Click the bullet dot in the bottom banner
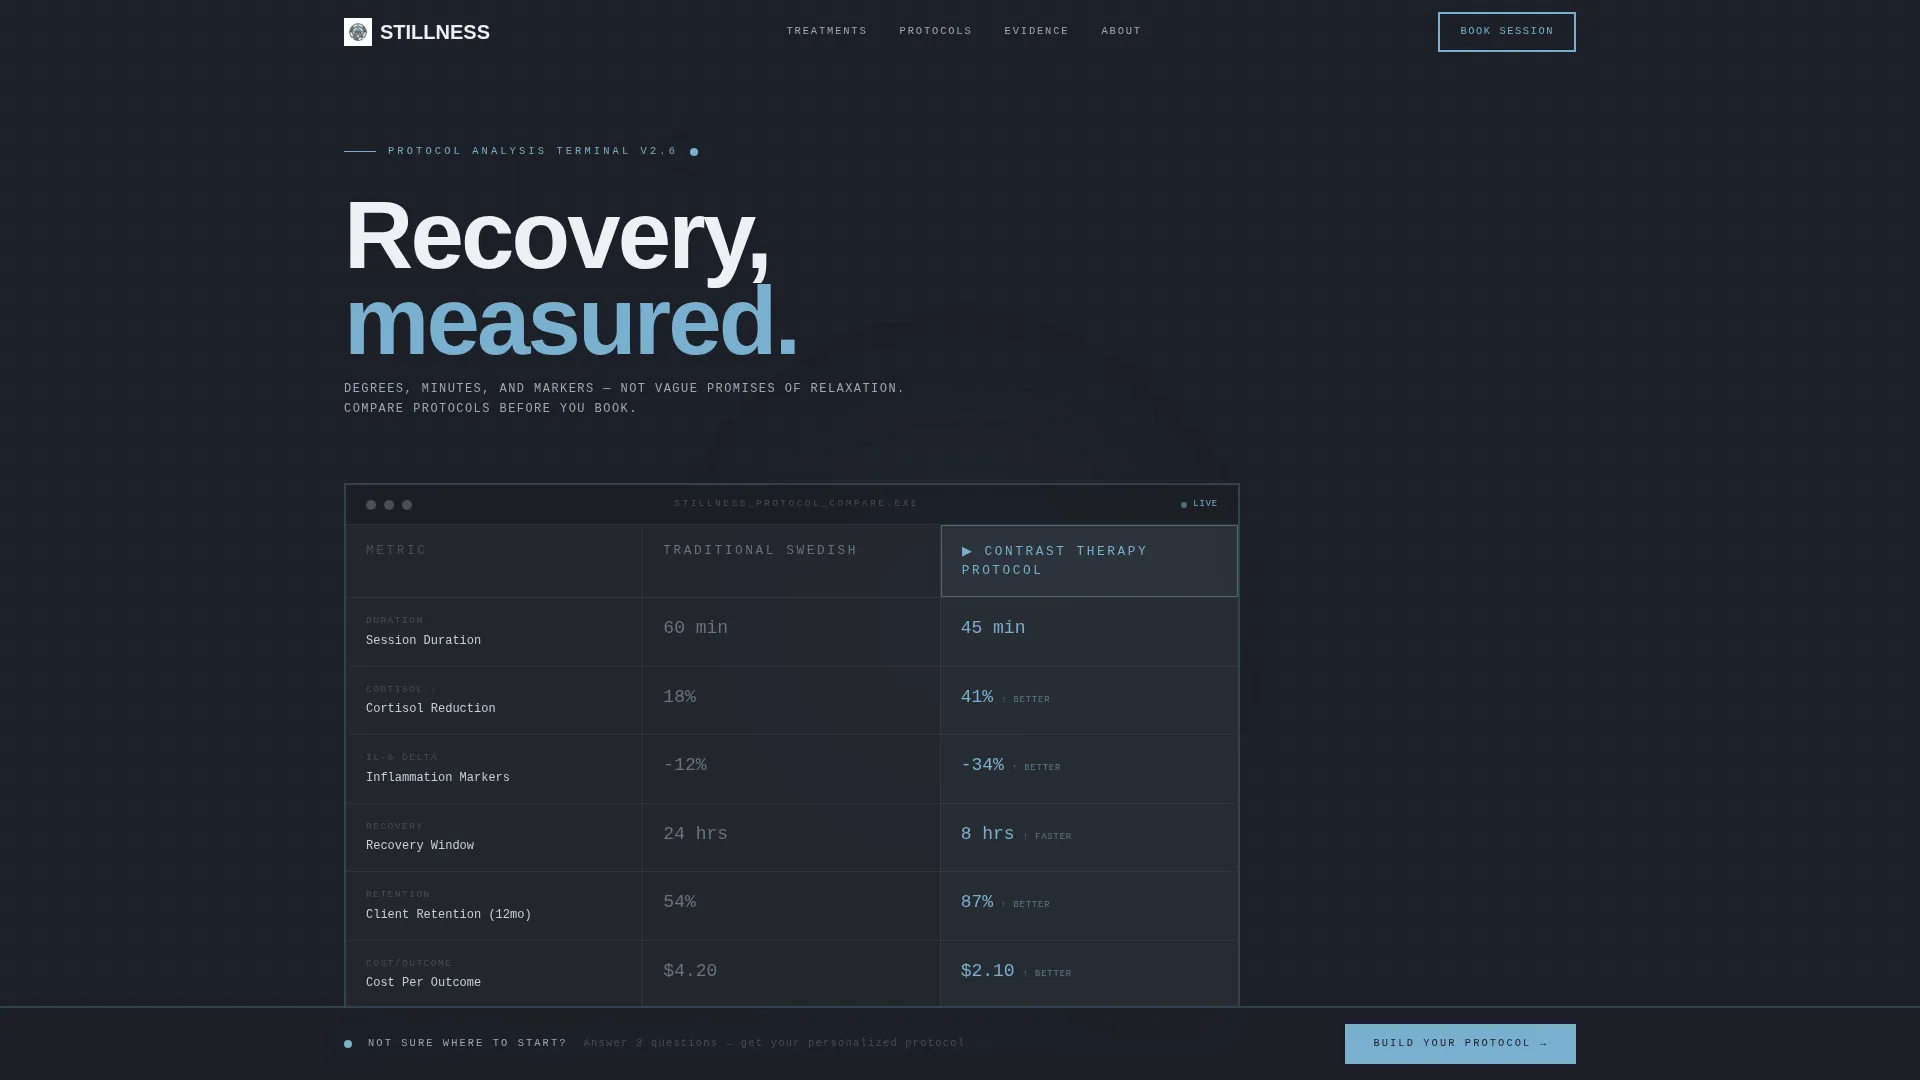Viewport: 1920px width, 1080px height. [348, 1044]
